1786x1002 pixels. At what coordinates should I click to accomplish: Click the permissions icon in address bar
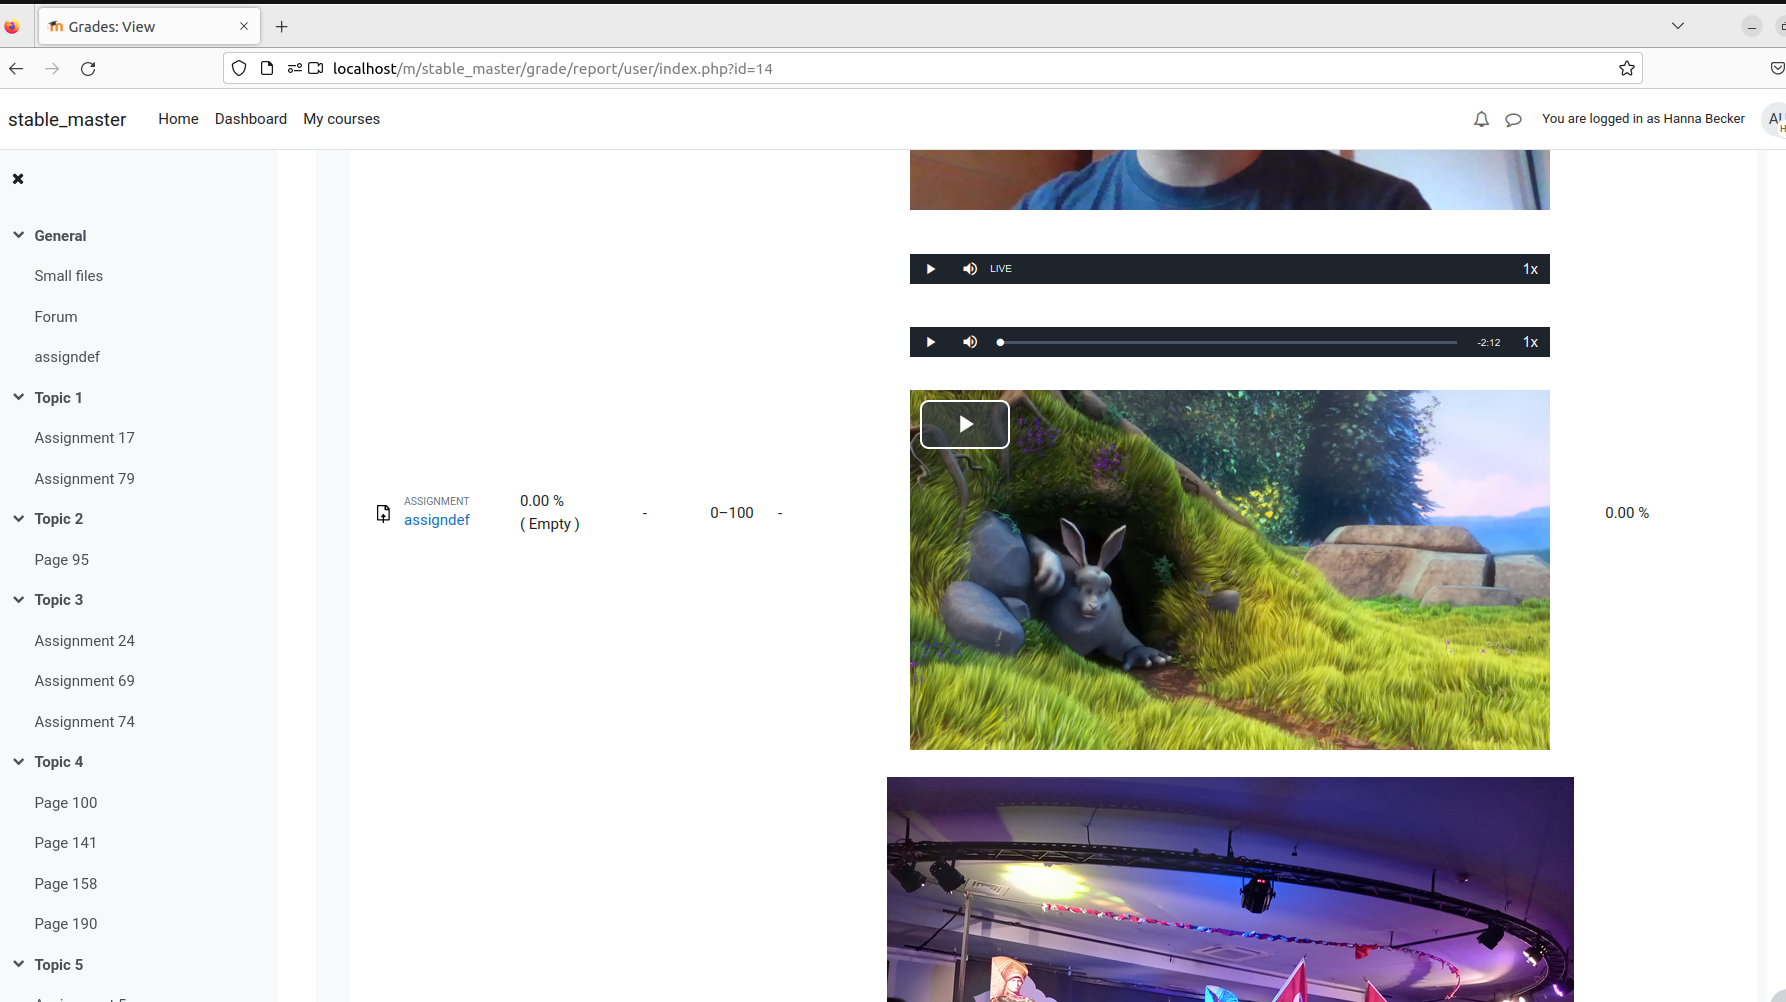(294, 68)
